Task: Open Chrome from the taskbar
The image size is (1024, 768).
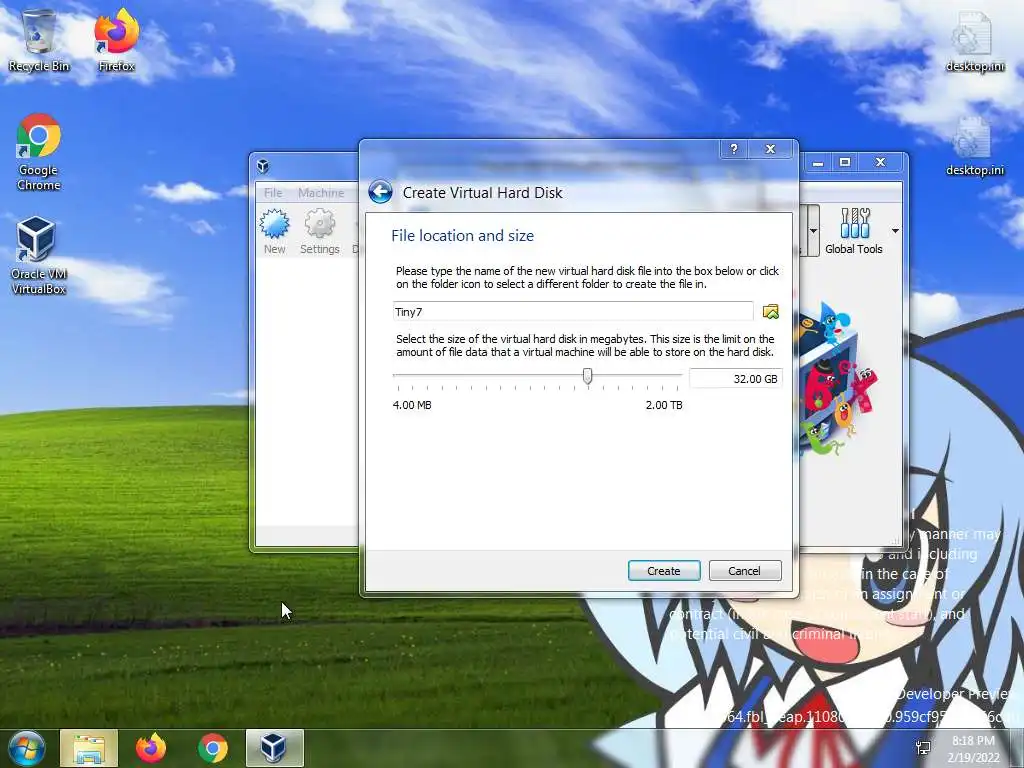Action: click(213, 748)
